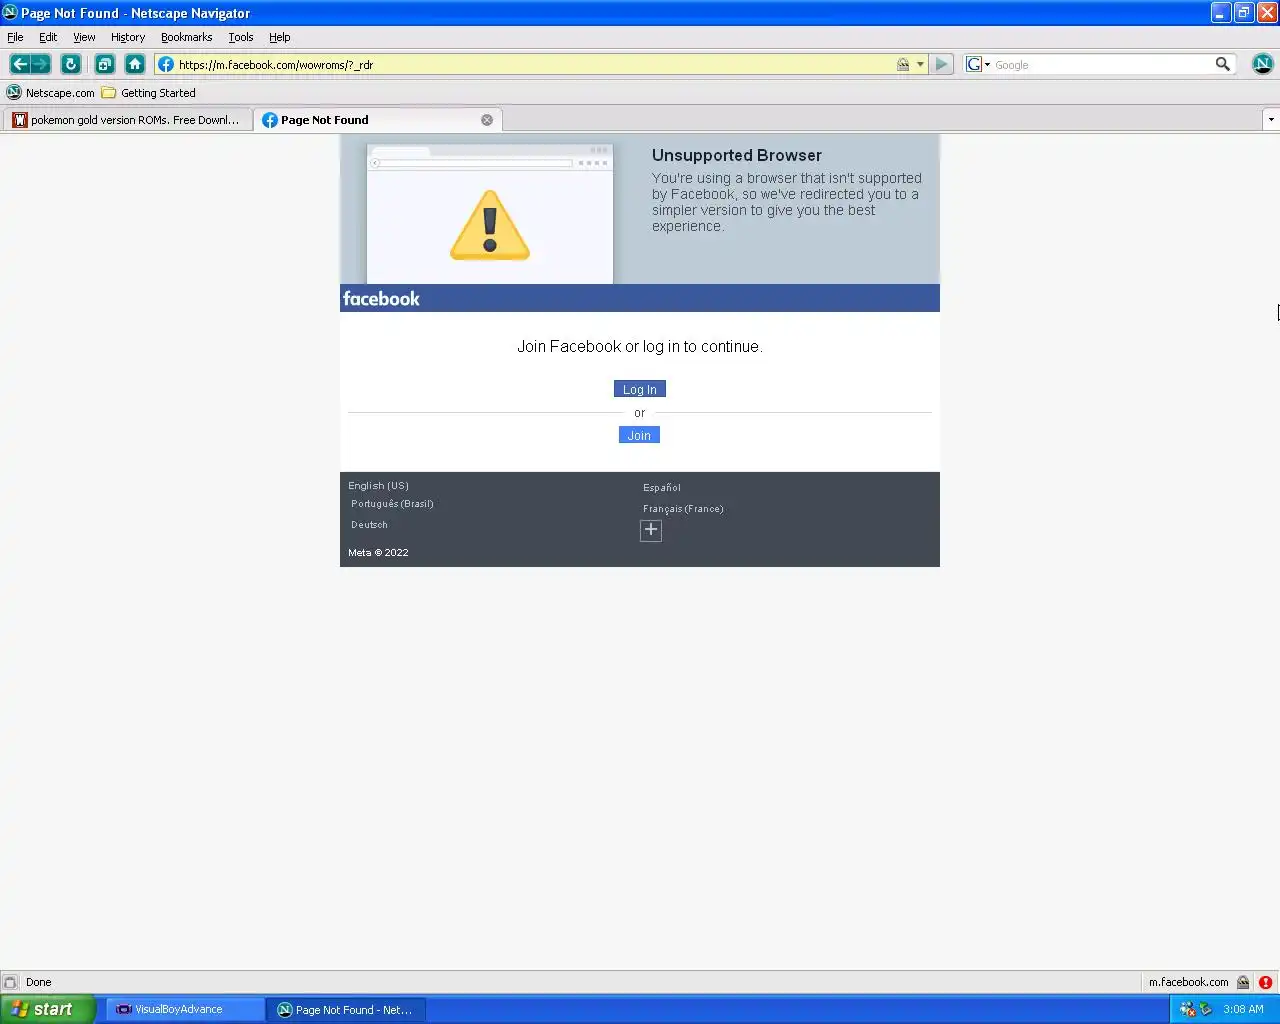Click the Join button
Screen dimensions: 1280x1024
tap(639, 435)
